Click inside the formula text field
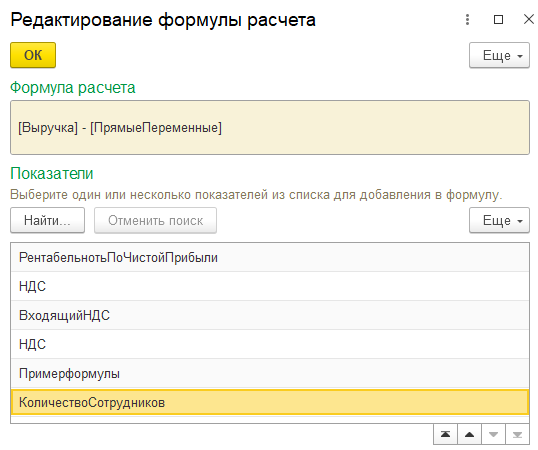Image resolution: width=538 pixels, height=450 pixels. 270,128
